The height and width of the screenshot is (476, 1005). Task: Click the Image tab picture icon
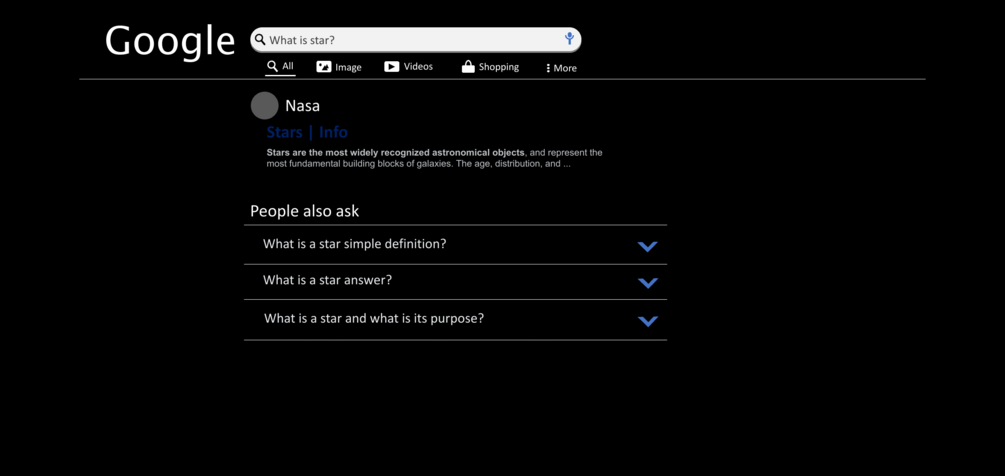tap(324, 67)
